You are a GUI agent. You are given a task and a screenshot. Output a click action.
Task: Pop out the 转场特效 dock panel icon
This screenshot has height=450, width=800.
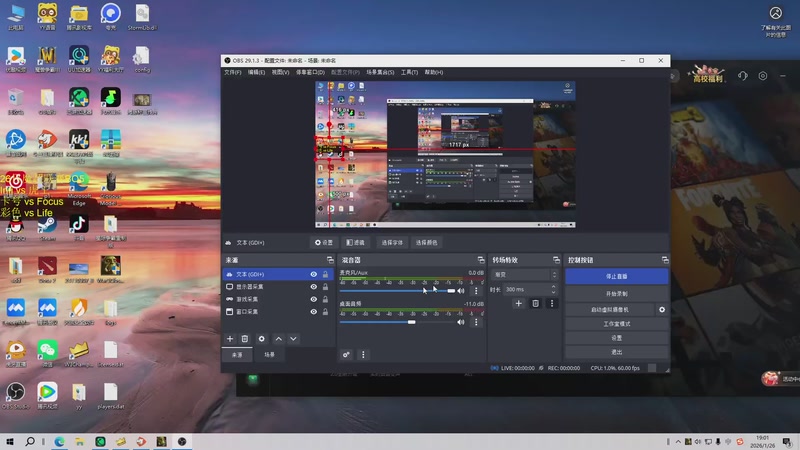[x=556, y=260]
